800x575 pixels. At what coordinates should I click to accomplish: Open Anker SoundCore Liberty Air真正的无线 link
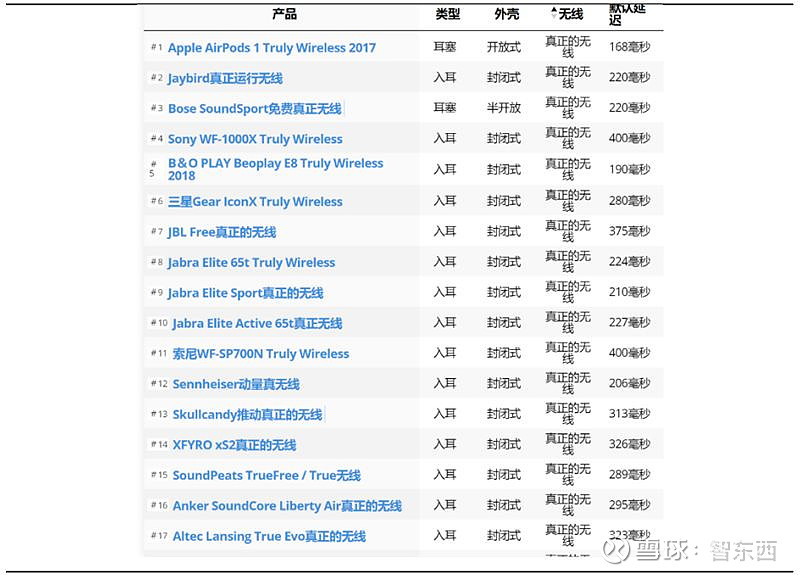[287, 506]
